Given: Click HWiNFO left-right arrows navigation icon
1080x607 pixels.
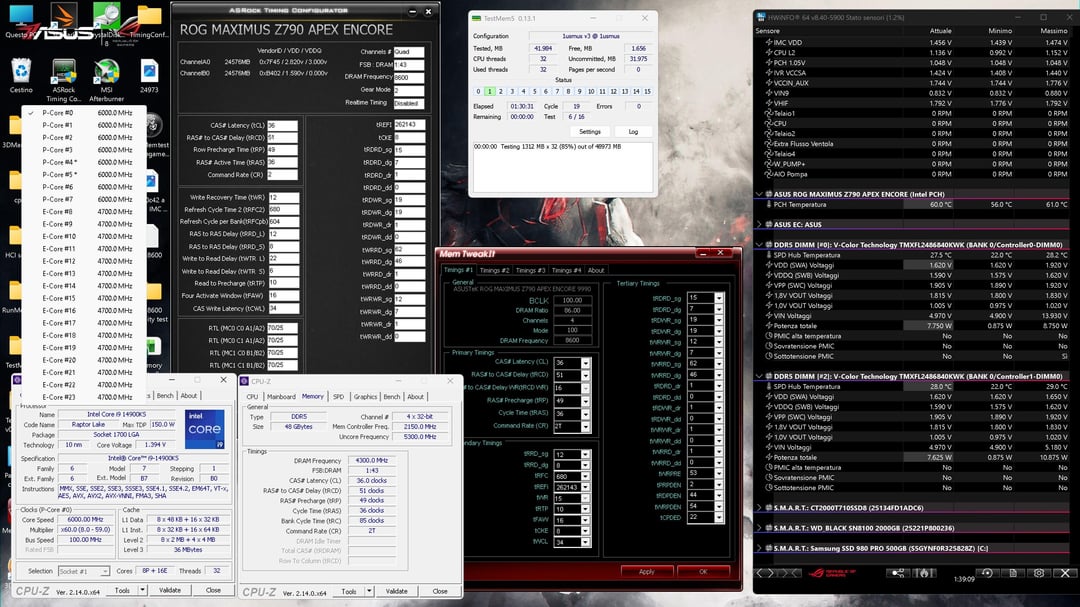Looking at the screenshot, I should click(x=768, y=573).
